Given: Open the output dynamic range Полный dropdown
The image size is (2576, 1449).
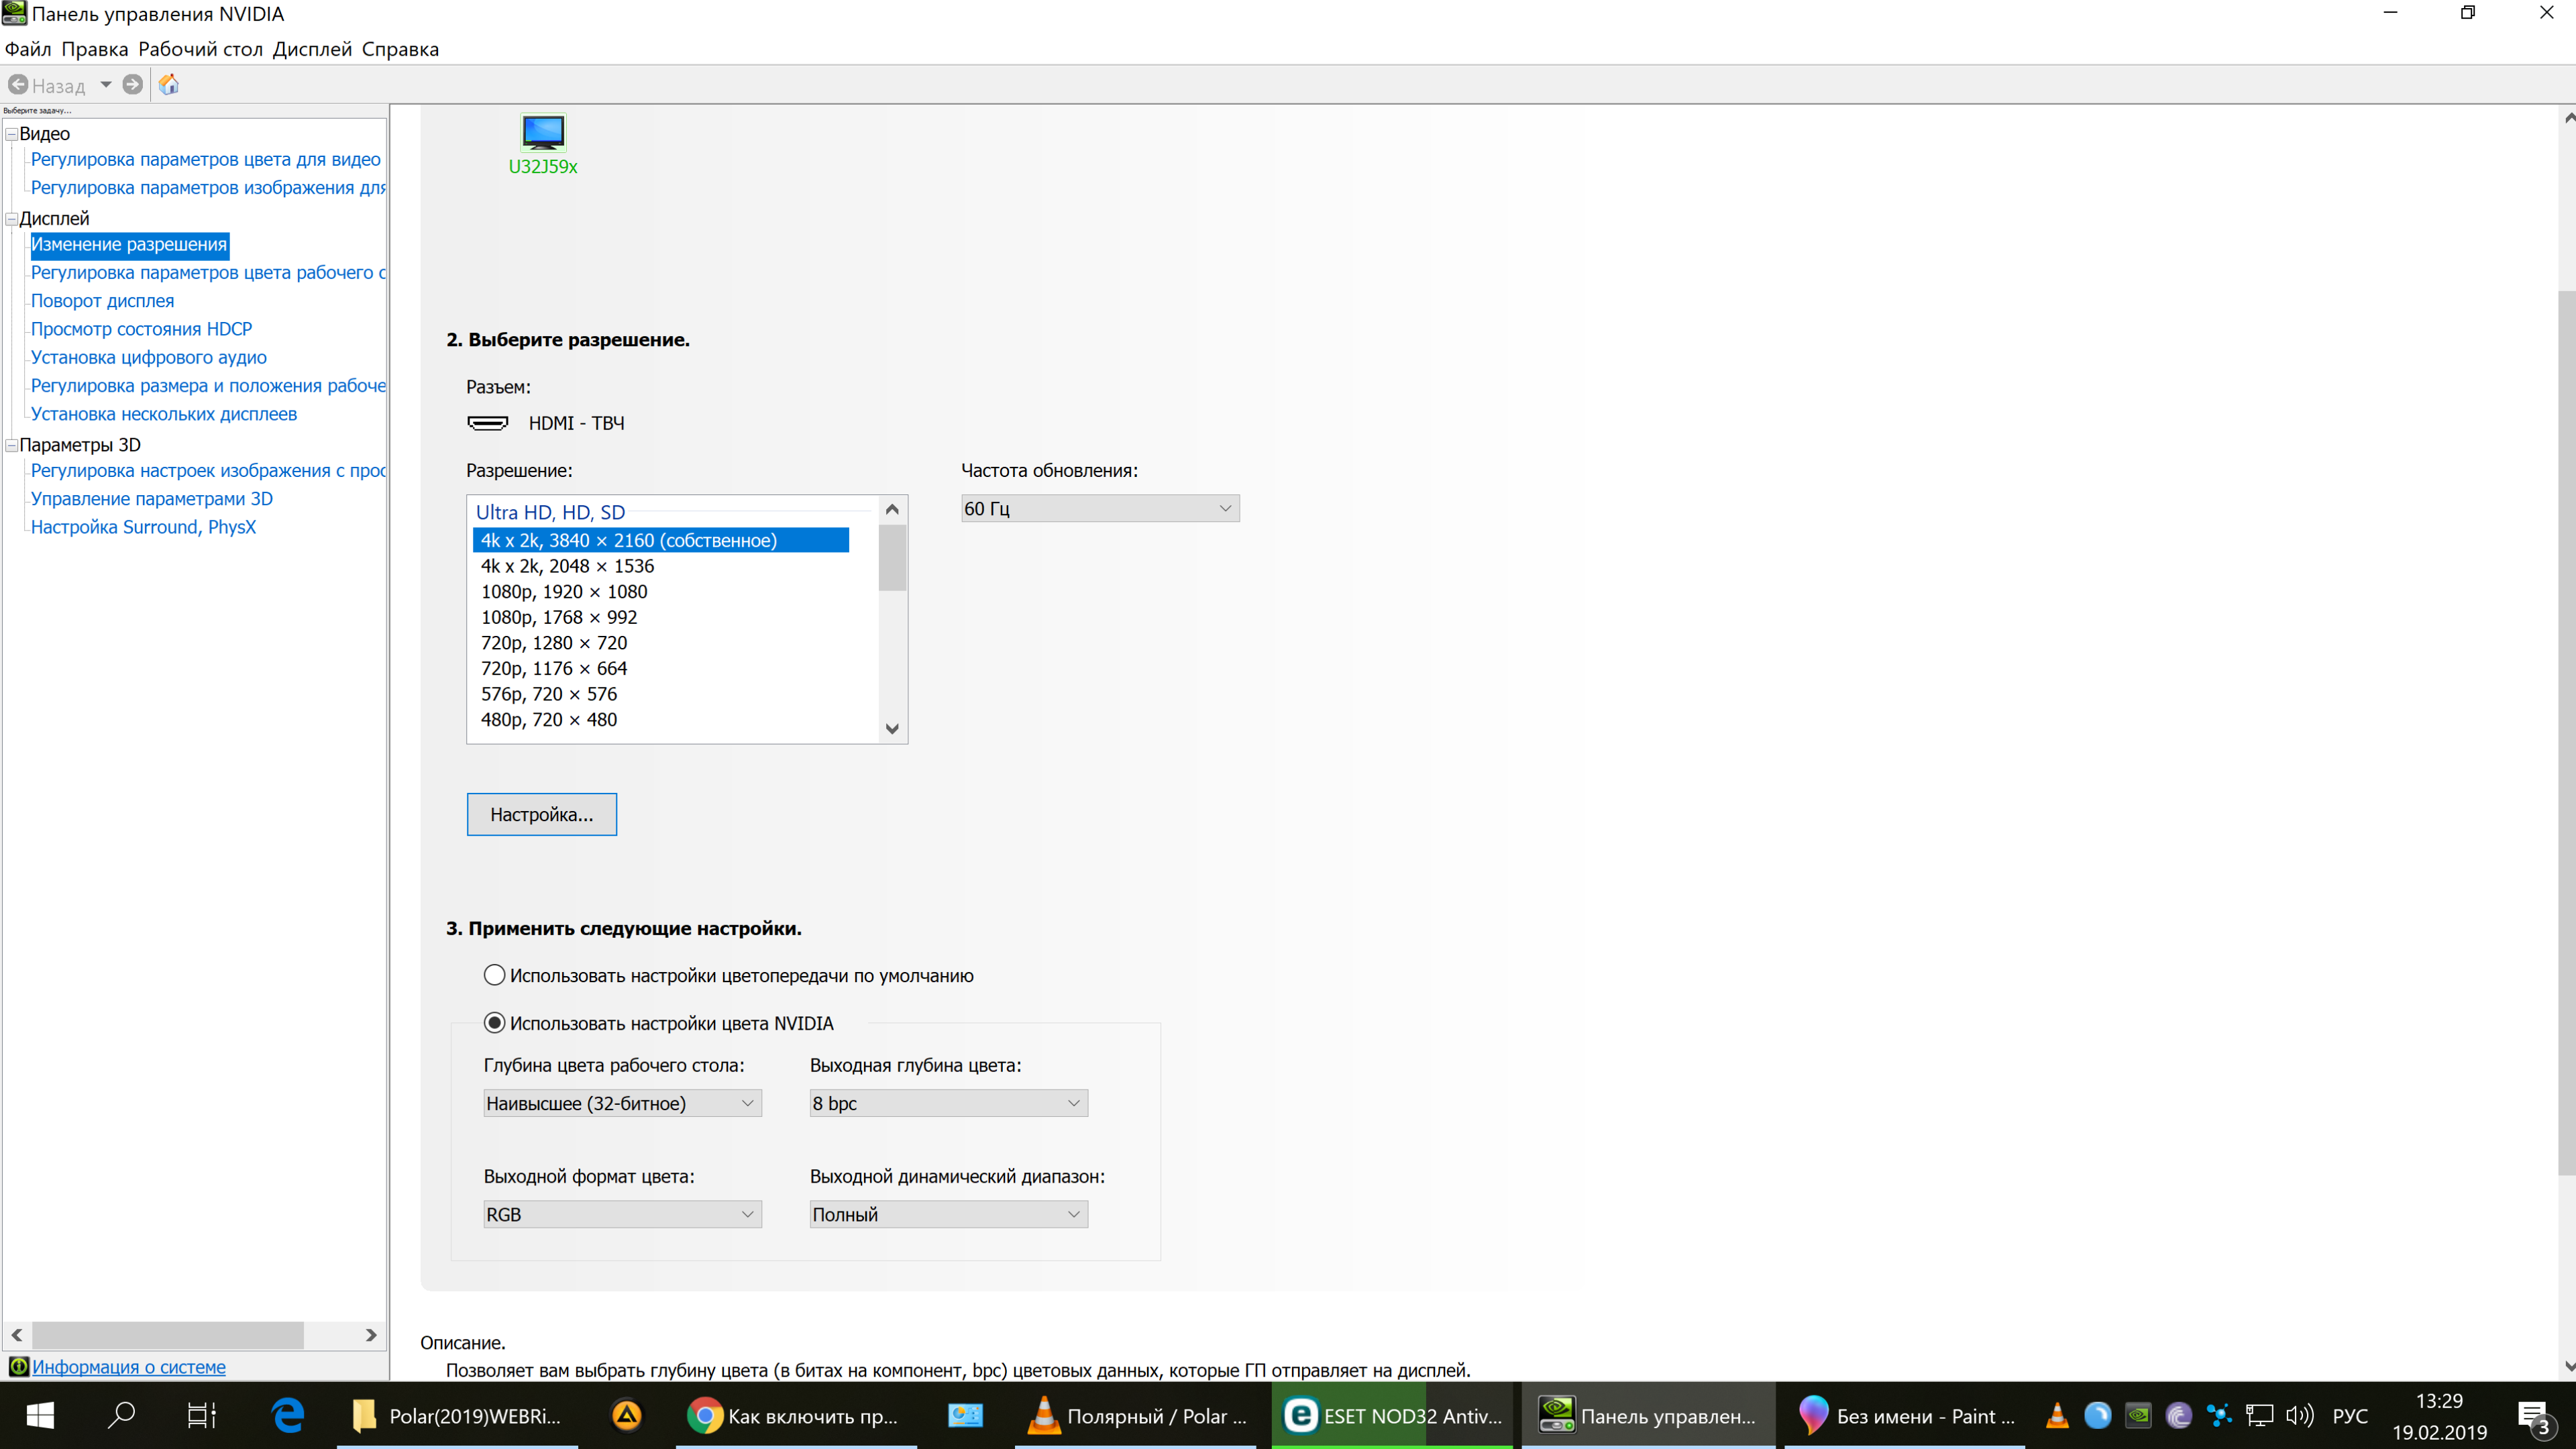Looking at the screenshot, I should (948, 1214).
